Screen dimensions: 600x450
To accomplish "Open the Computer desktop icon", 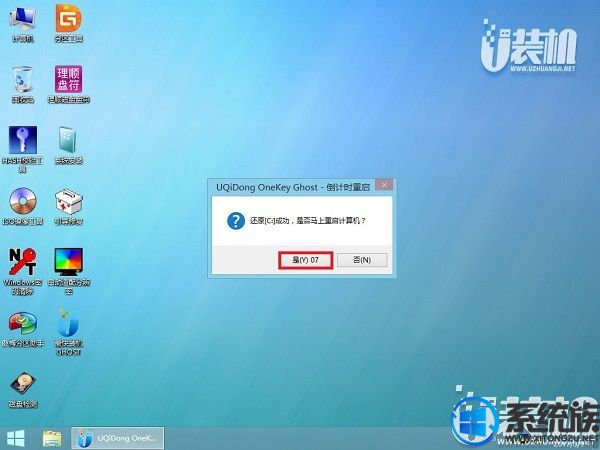I will [23, 23].
